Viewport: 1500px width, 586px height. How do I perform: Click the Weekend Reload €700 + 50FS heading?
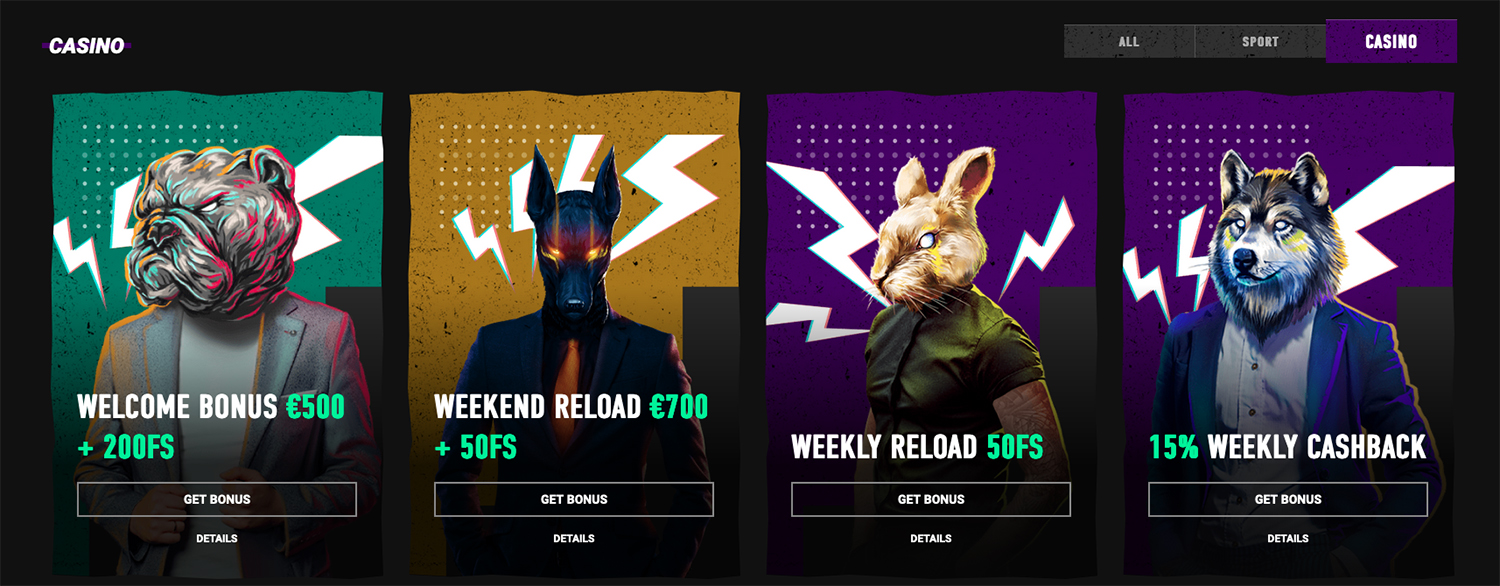click(x=571, y=427)
